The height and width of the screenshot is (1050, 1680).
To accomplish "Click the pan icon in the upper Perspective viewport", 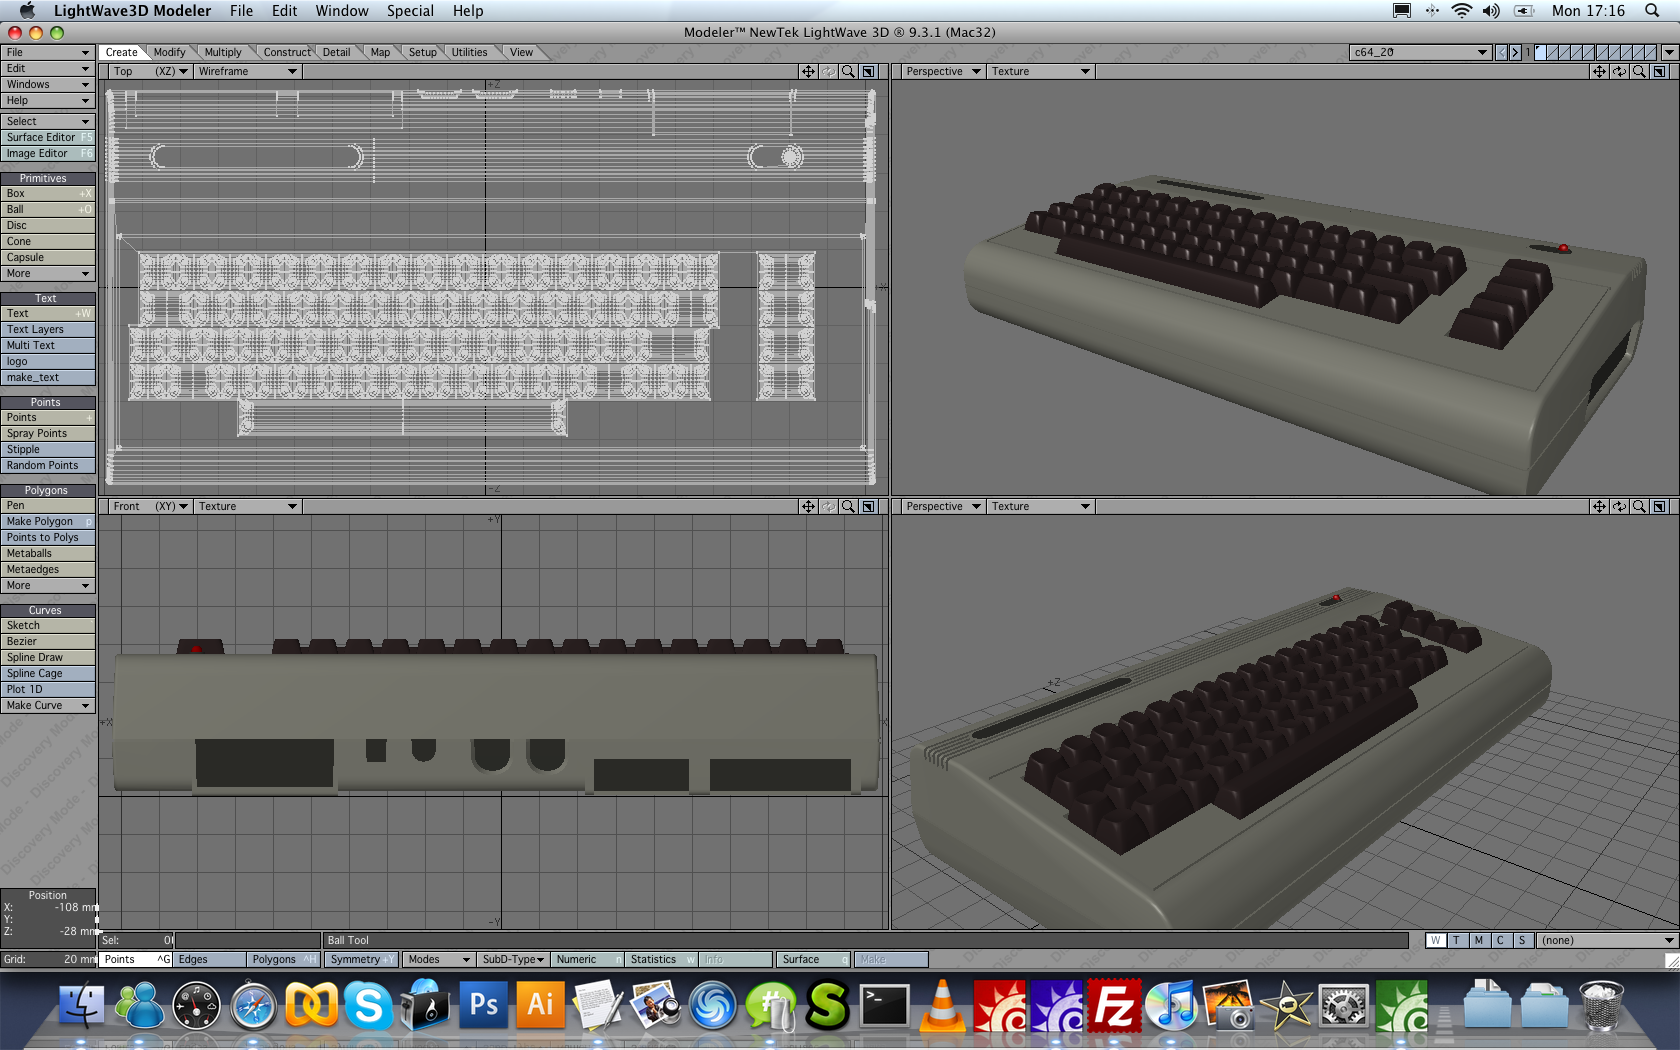I will tap(1599, 71).
